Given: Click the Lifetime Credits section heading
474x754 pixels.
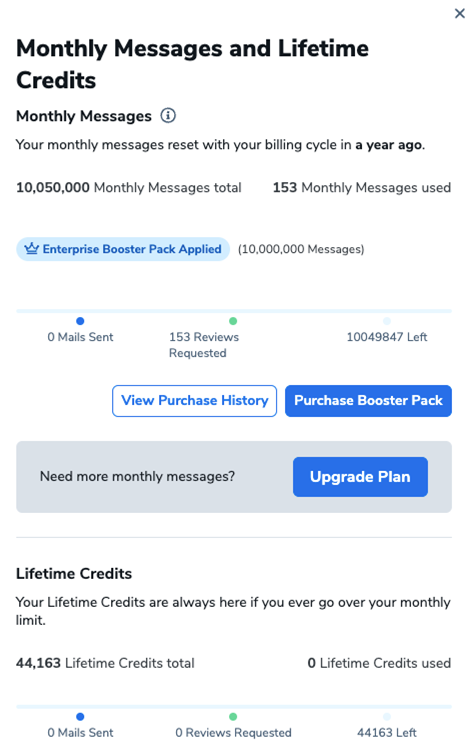Looking at the screenshot, I should tap(74, 573).
